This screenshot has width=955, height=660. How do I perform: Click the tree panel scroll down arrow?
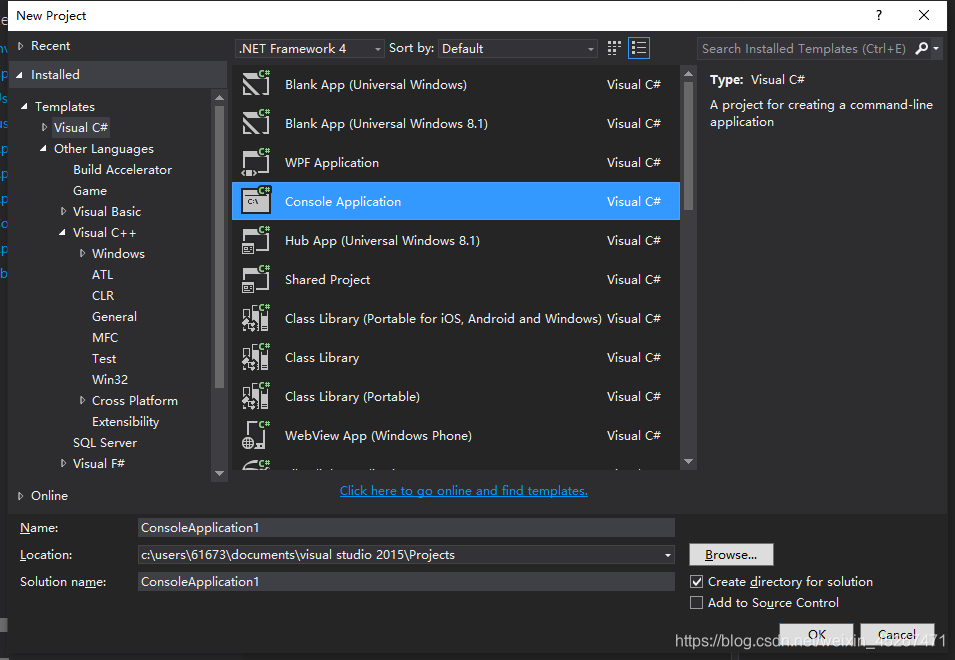(x=219, y=474)
